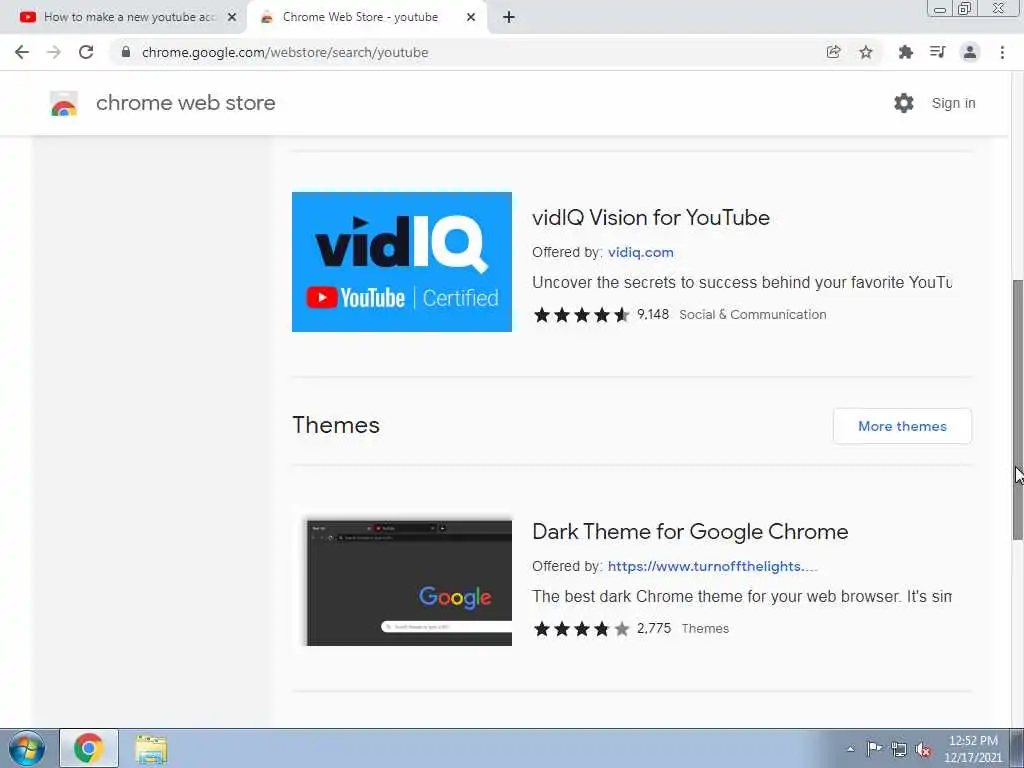This screenshot has width=1024, height=768.
Task: Open the share page icon
Action: click(833, 52)
